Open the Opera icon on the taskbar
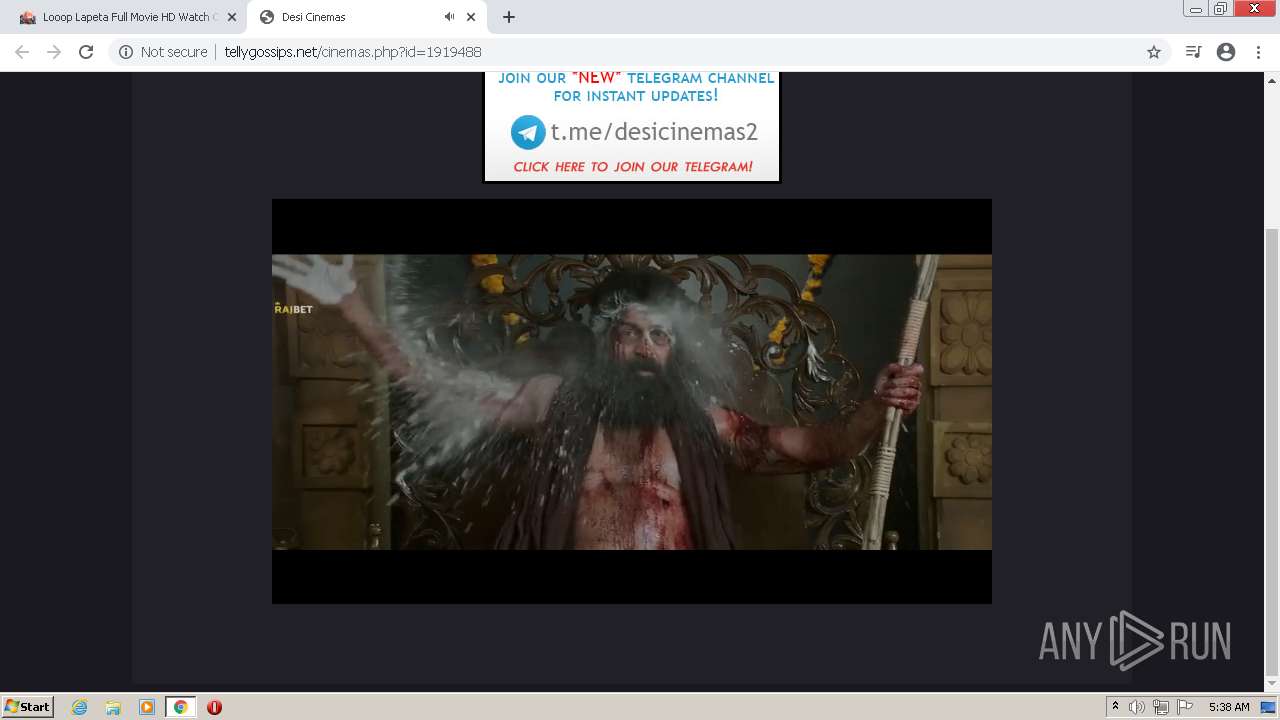The width and height of the screenshot is (1280, 720). pos(214,707)
